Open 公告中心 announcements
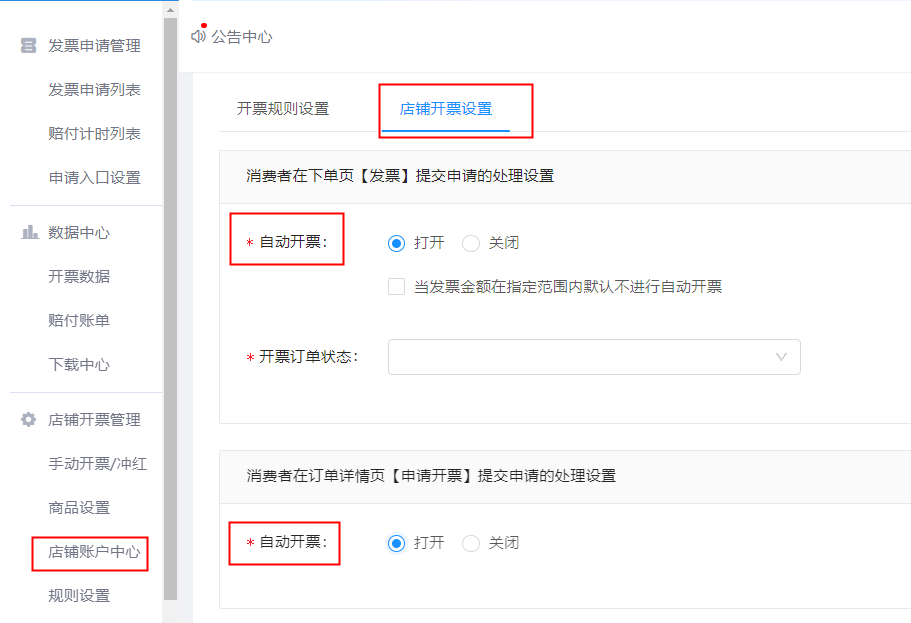The height and width of the screenshot is (623, 911). click(x=242, y=37)
